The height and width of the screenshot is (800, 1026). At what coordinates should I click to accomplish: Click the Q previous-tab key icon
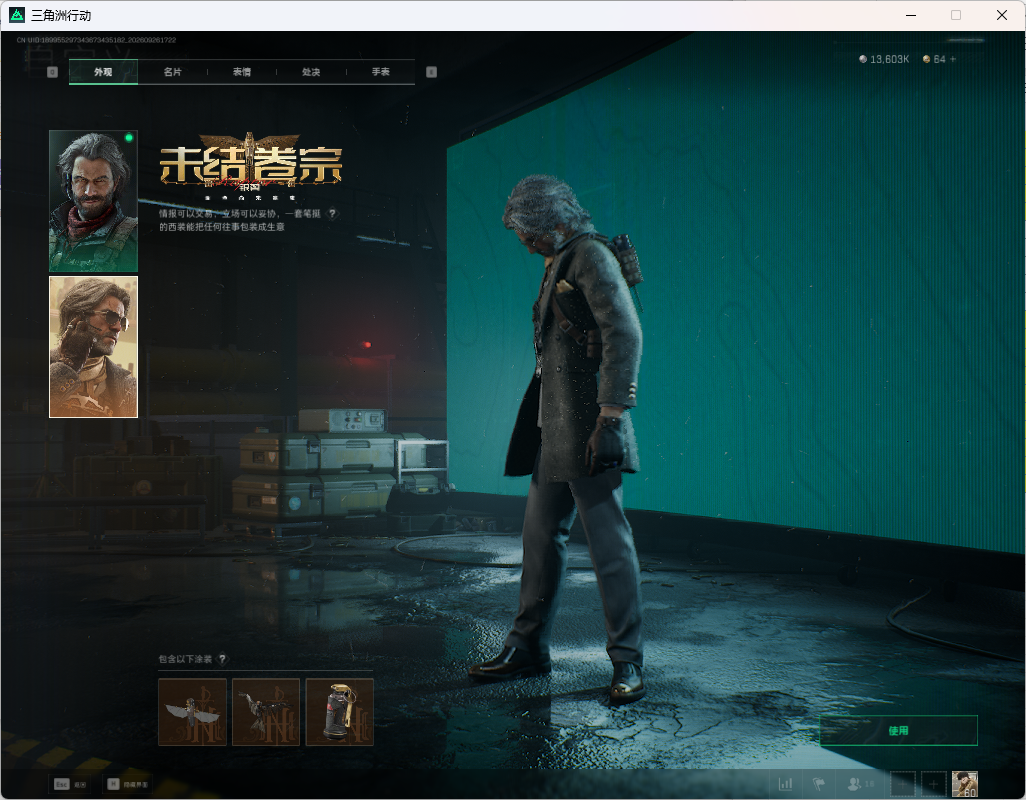(x=52, y=72)
